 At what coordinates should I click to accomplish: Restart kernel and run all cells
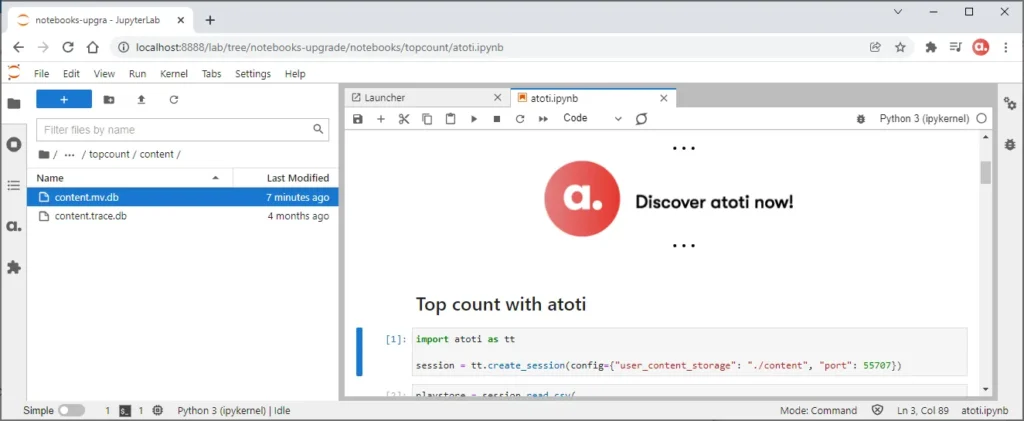point(543,119)
